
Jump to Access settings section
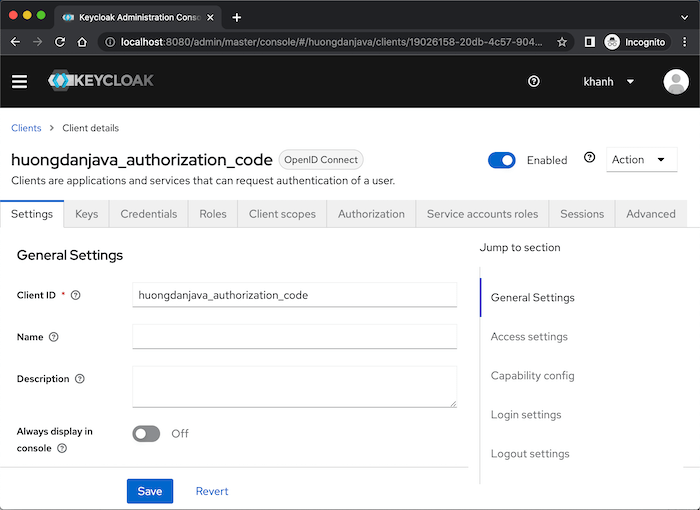(529, 336)
